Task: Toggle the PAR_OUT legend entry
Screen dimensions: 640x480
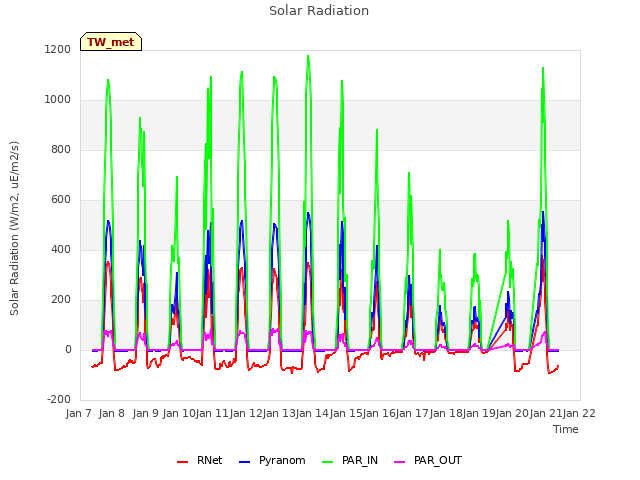Action: tap(428, 460)
